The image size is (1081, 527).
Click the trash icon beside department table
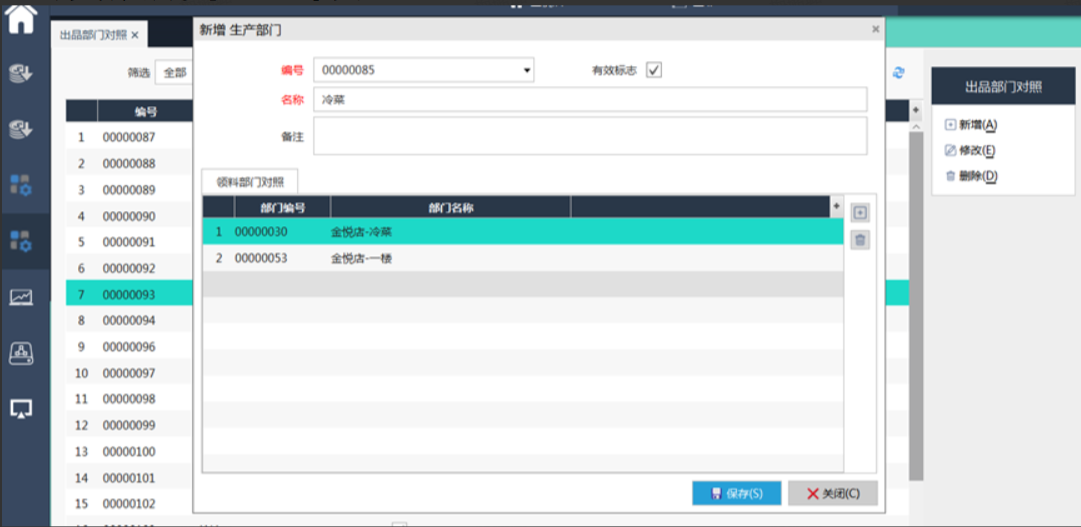[x=860, y=240]
